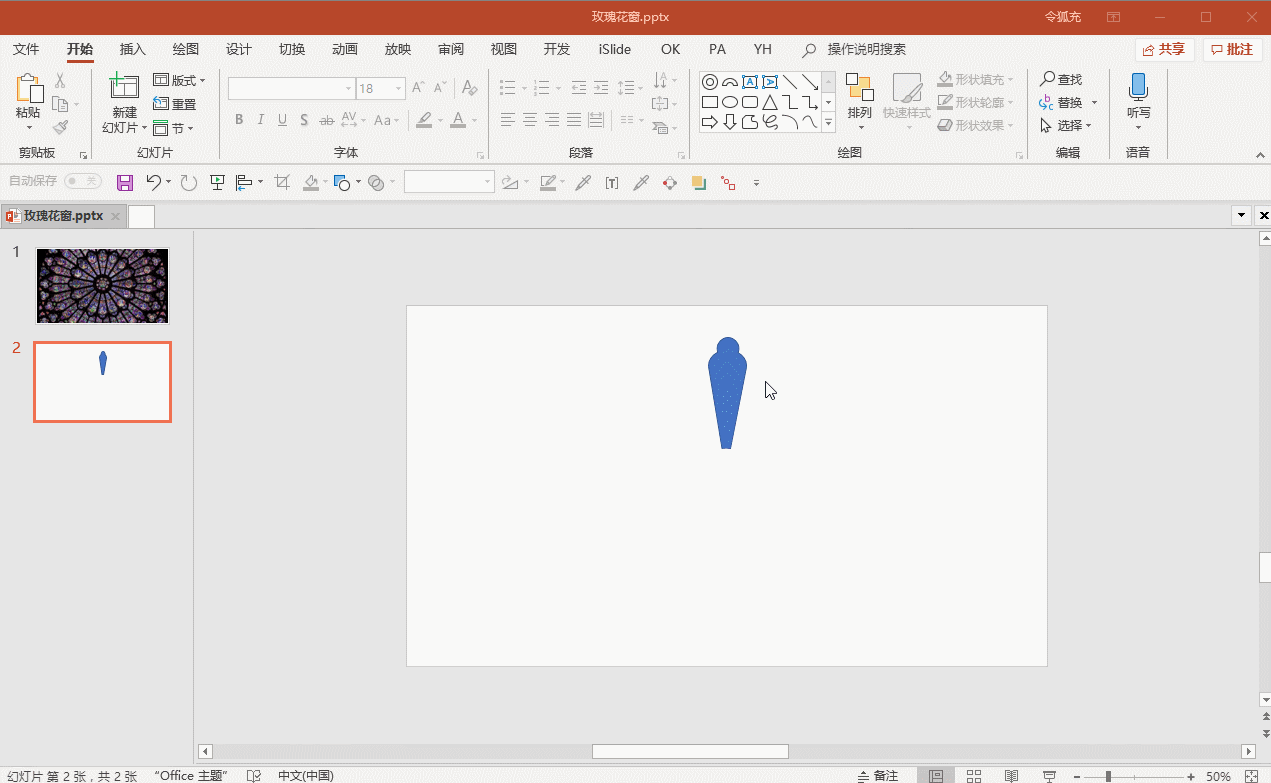Click the Undo arrow icon

click(153, 182)
